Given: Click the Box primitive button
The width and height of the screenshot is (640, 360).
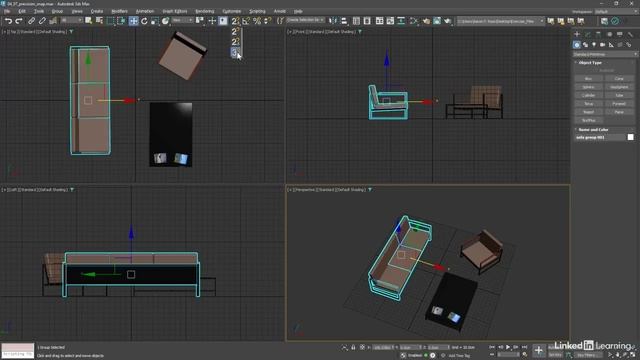Looking at the screenshot, I should (x=588, y=78).
